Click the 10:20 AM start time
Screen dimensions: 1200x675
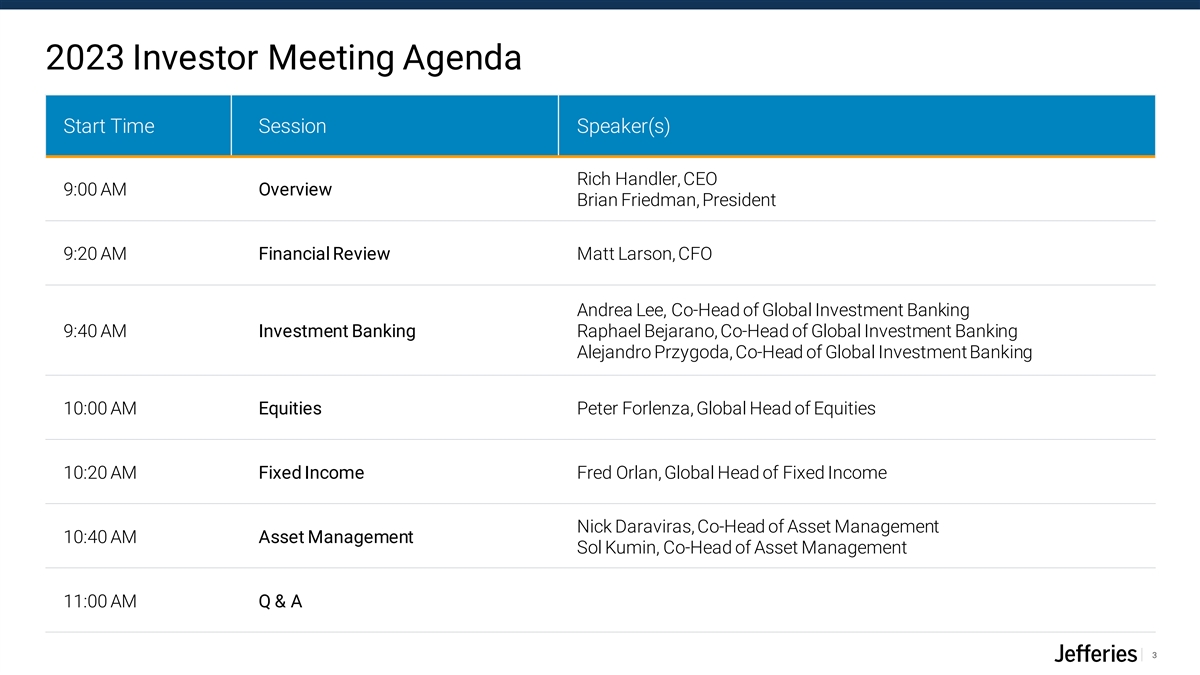(x=99, y=473)
